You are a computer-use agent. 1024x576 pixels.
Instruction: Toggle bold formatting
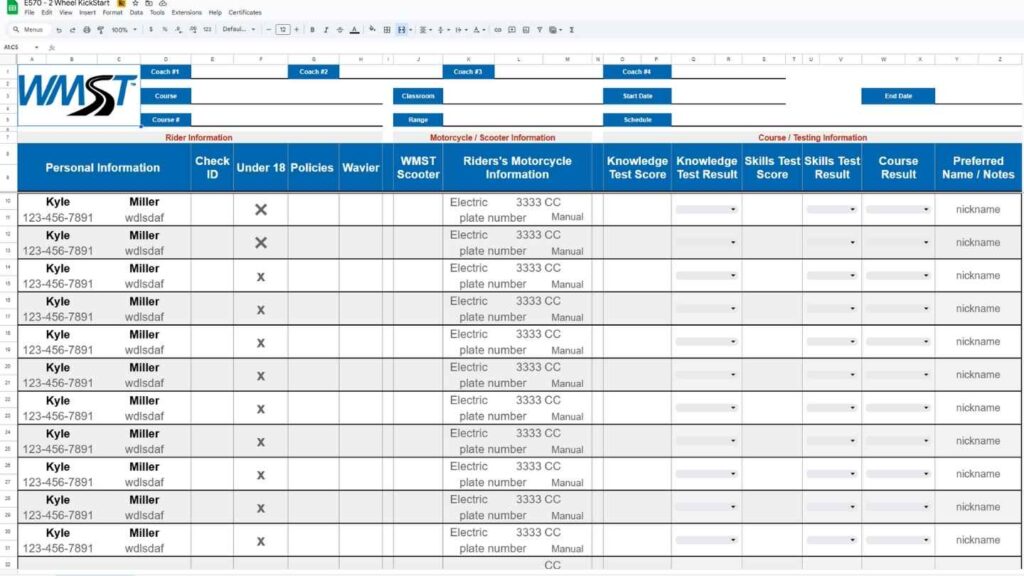pos(312,30)
